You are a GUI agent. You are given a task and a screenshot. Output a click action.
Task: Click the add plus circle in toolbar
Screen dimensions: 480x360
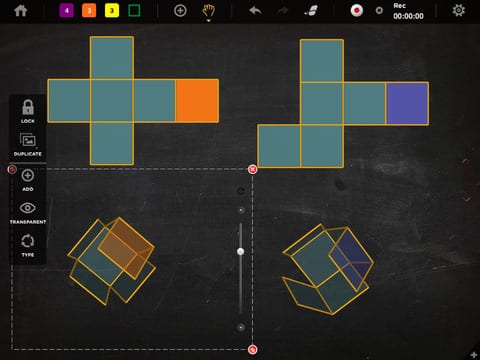click(180, 11)
